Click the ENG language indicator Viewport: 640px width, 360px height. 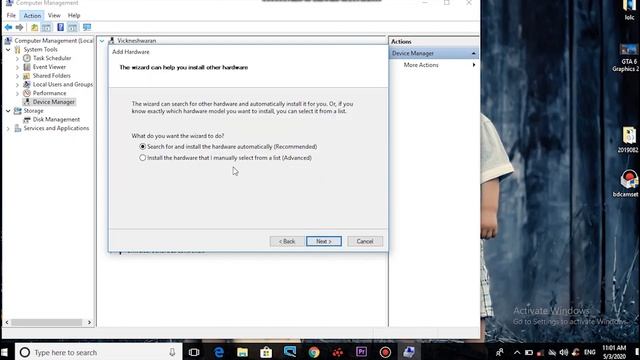pyautogui.click(x=590, y=352)
